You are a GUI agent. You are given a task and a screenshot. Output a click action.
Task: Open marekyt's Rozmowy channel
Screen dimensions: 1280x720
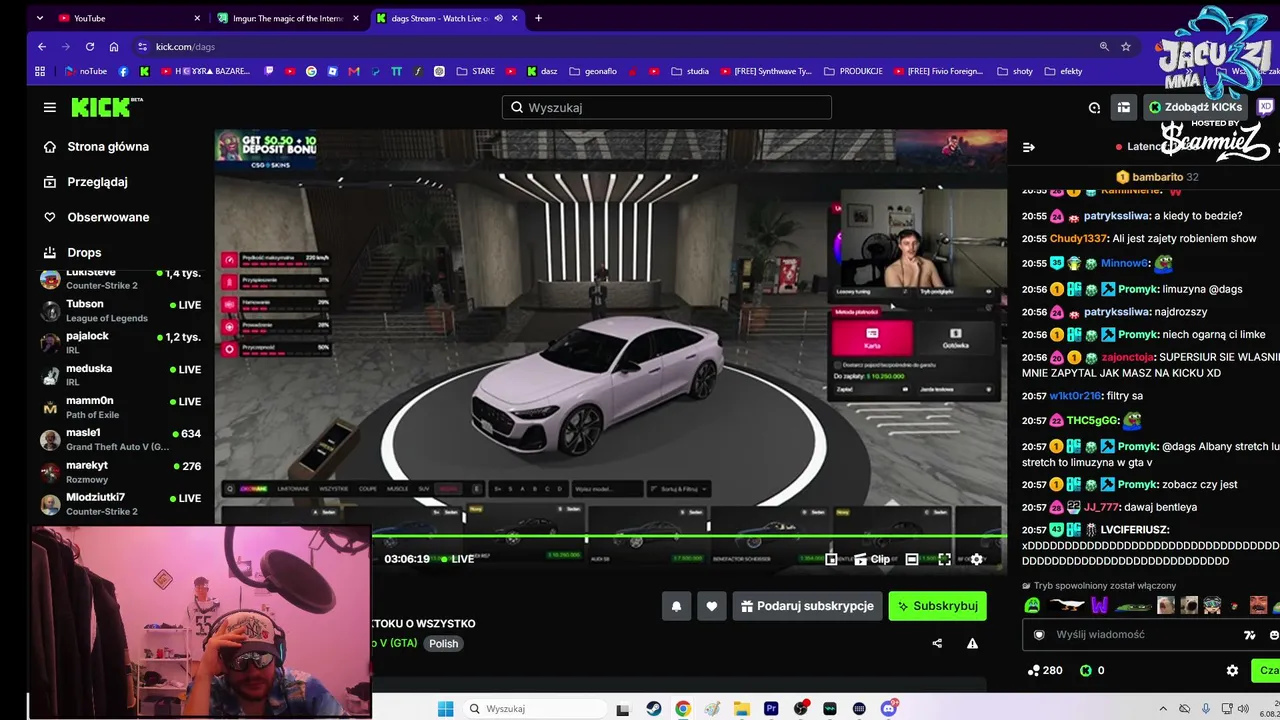coord(120,472)
